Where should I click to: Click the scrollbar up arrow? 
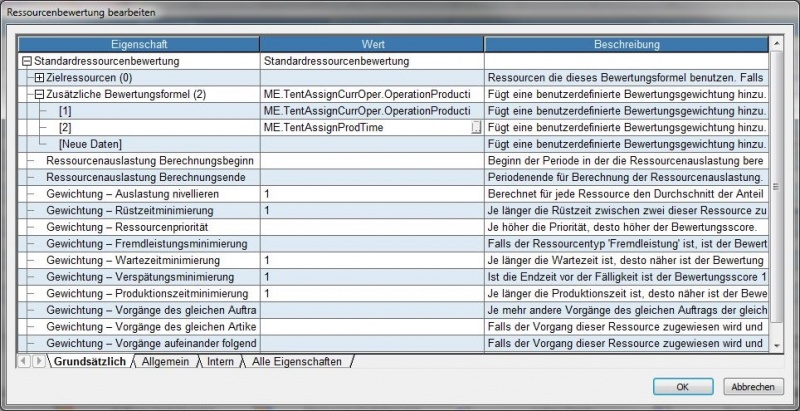coord(776,45)
